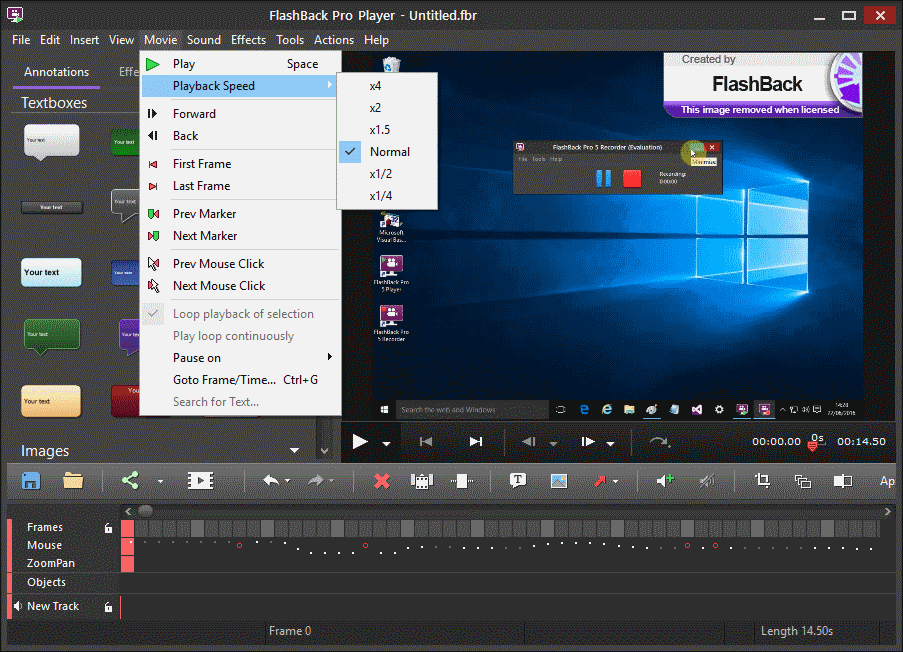
Task: Select Normal playback speed
Action: click(387, 152)
